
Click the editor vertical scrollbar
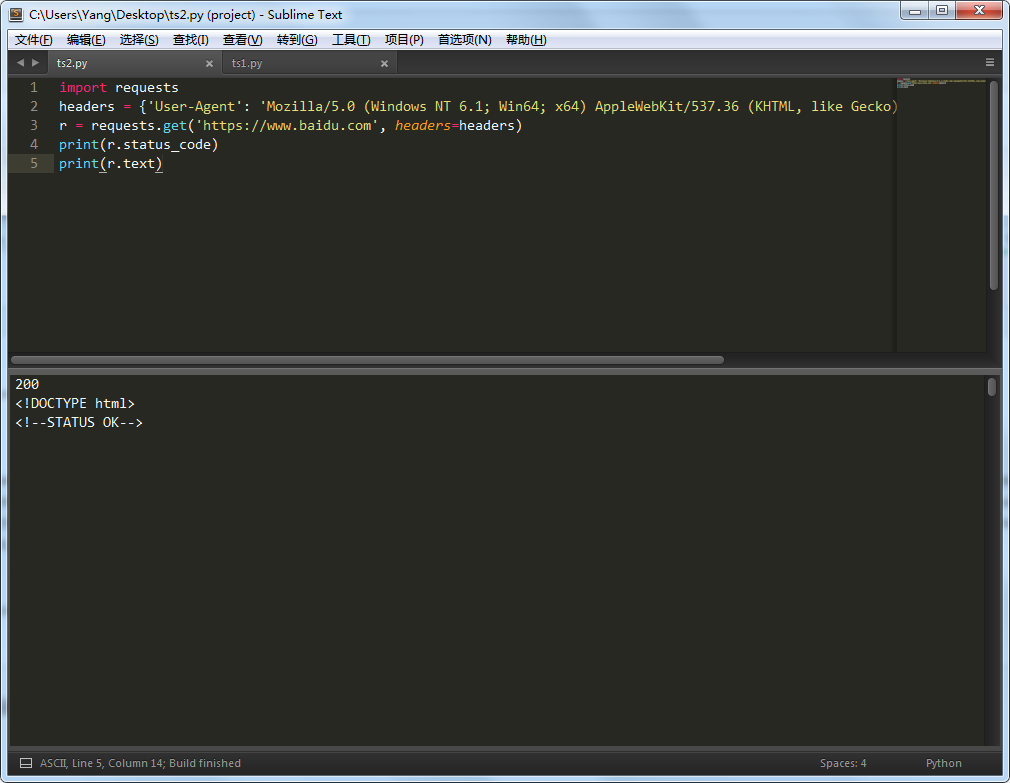pos(993,185)
